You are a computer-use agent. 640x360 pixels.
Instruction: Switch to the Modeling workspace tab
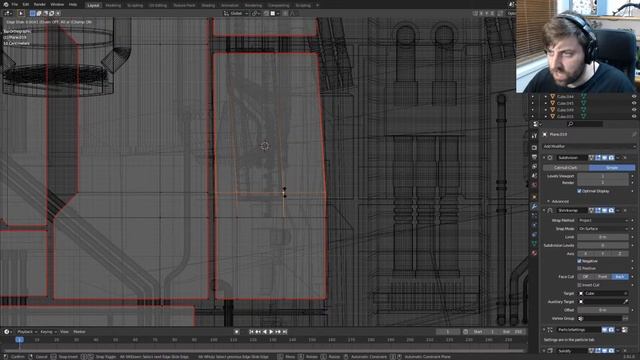tap(113, 5)
